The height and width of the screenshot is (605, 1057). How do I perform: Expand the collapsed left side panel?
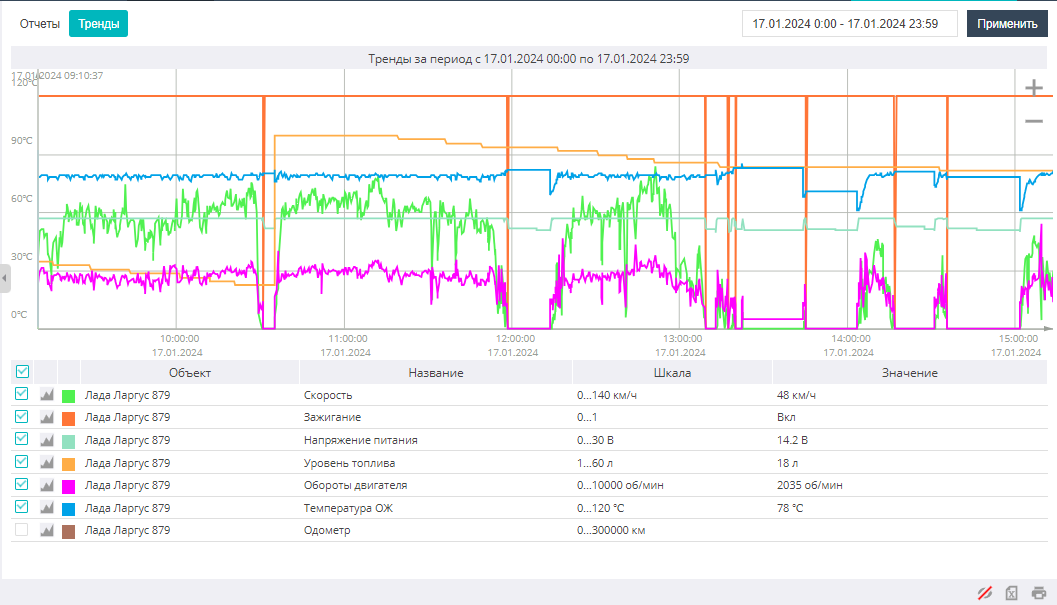coord(5,278)
